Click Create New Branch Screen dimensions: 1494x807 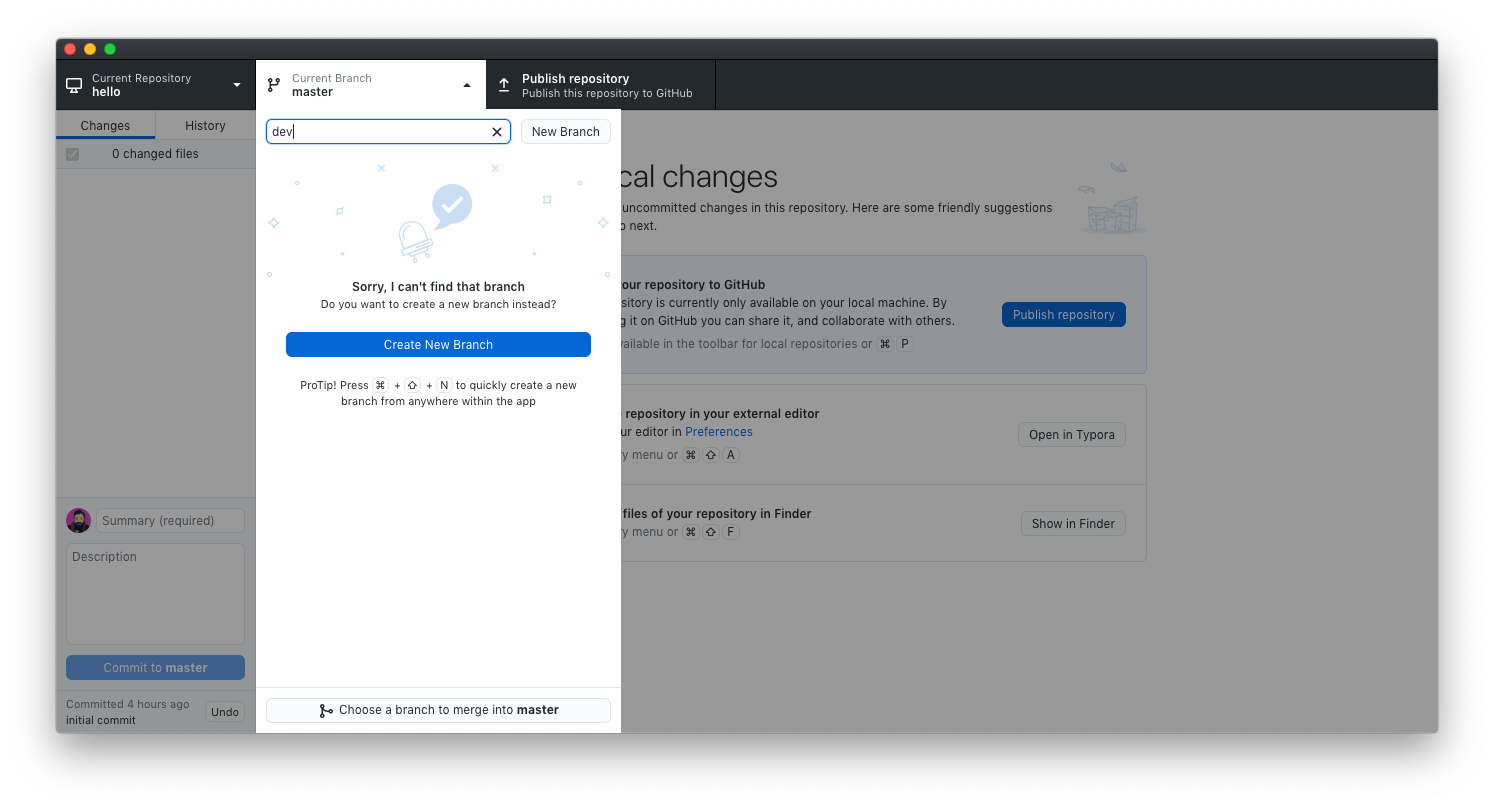click(x=438, y=344)
